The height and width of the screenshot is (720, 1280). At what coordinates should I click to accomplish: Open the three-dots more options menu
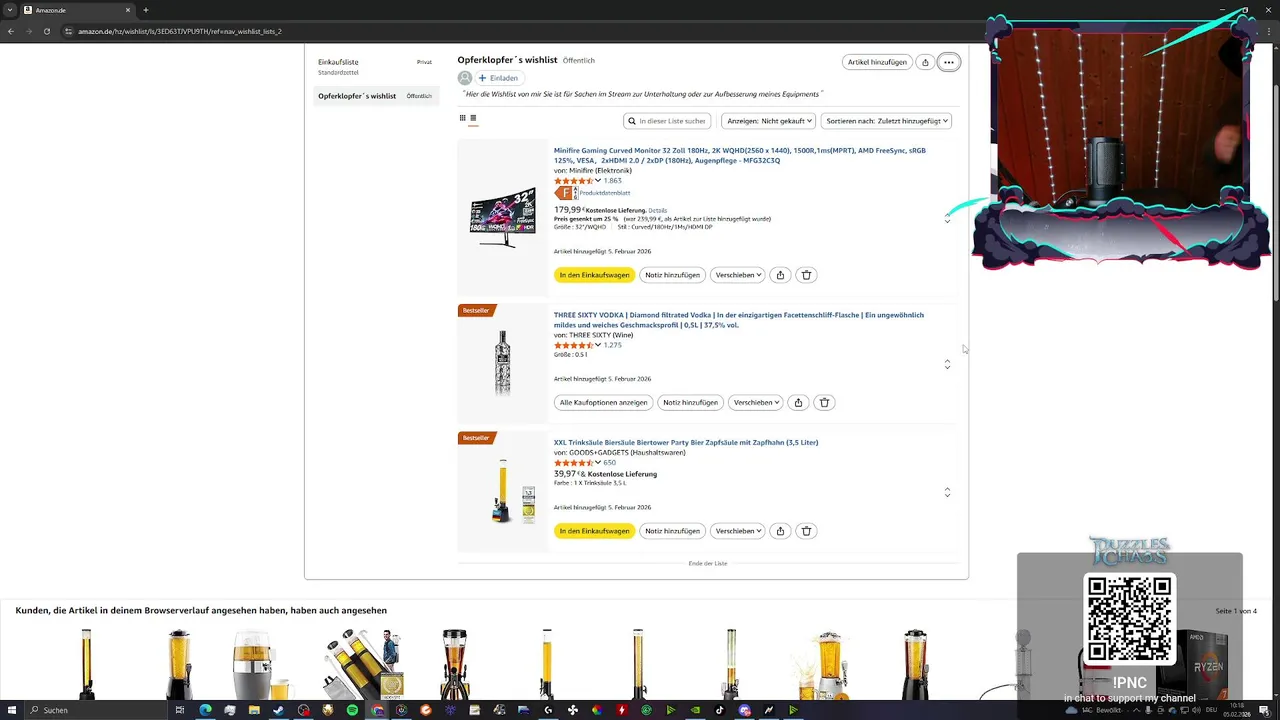coord(949,62)
